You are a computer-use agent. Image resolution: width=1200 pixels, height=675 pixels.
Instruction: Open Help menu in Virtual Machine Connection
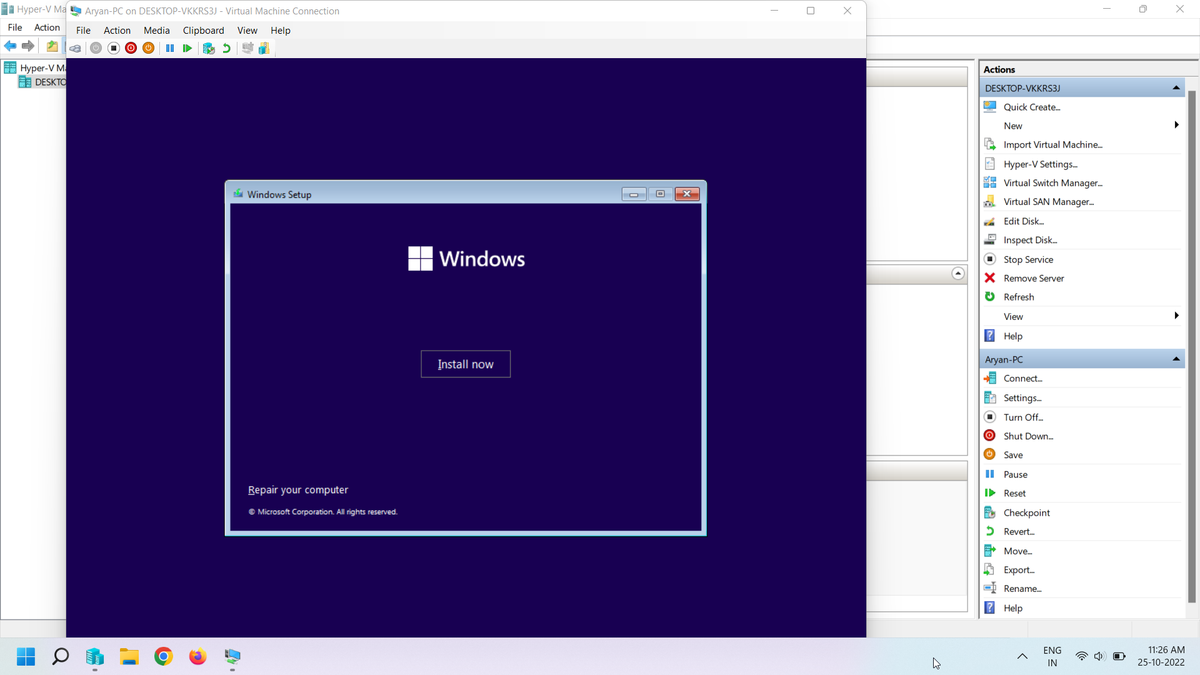click(280, 30)
